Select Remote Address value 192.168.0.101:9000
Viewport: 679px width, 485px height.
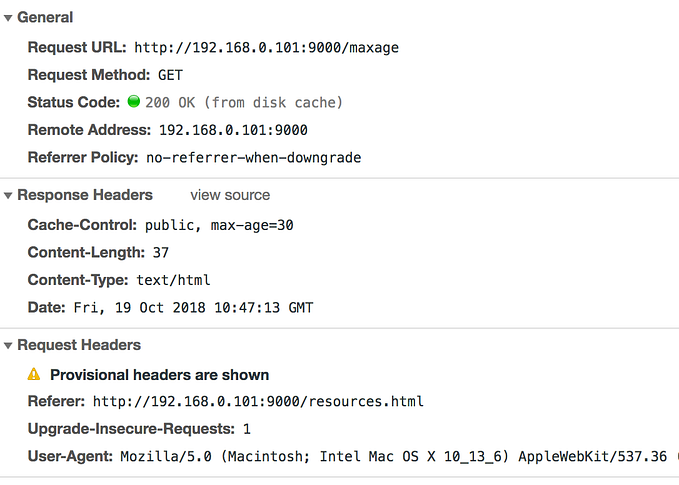[x=233, y=130]
